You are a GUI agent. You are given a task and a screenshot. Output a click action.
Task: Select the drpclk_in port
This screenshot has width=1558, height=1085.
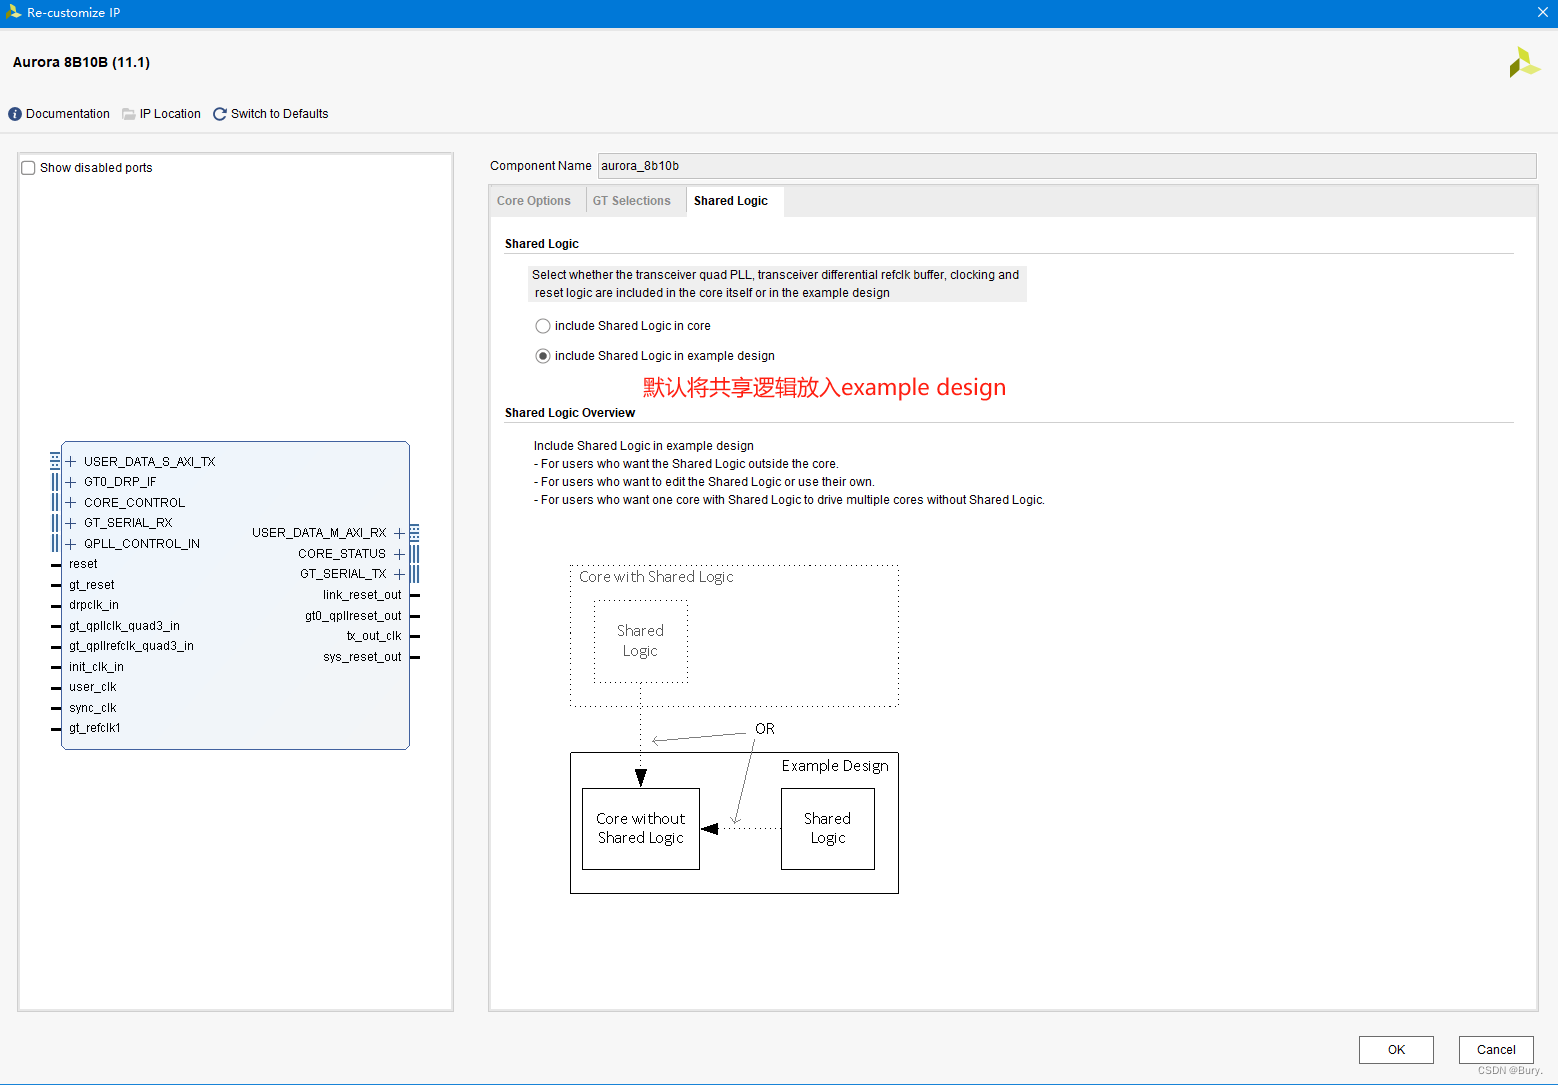click(94, 605)
